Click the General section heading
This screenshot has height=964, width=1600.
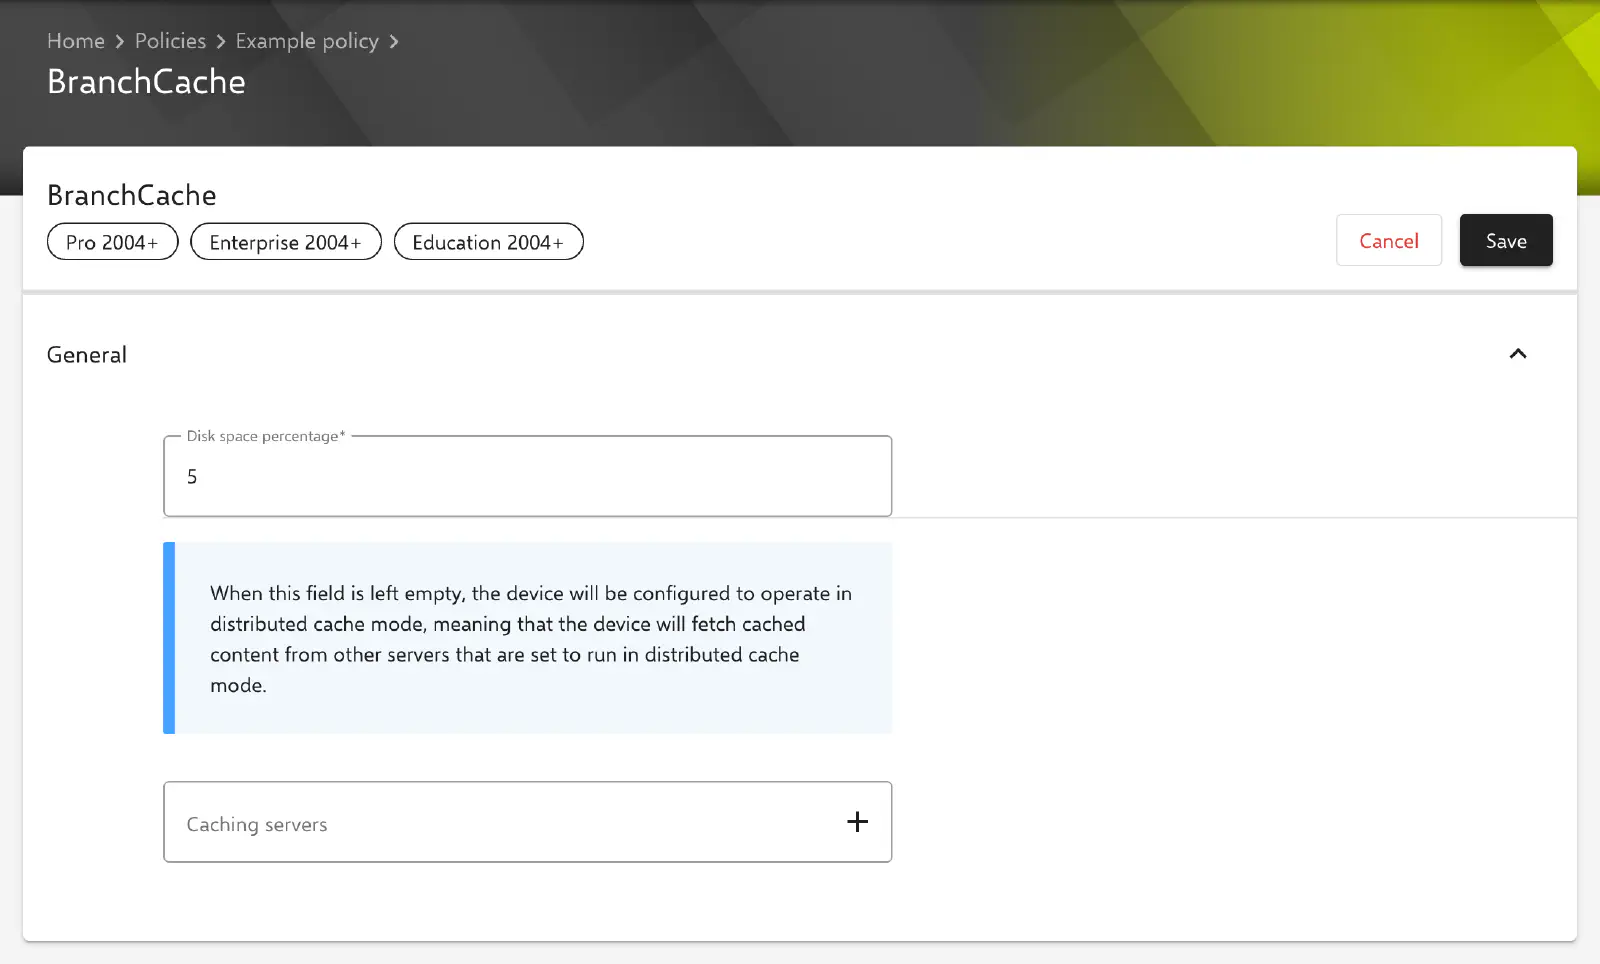click(87, 355)
